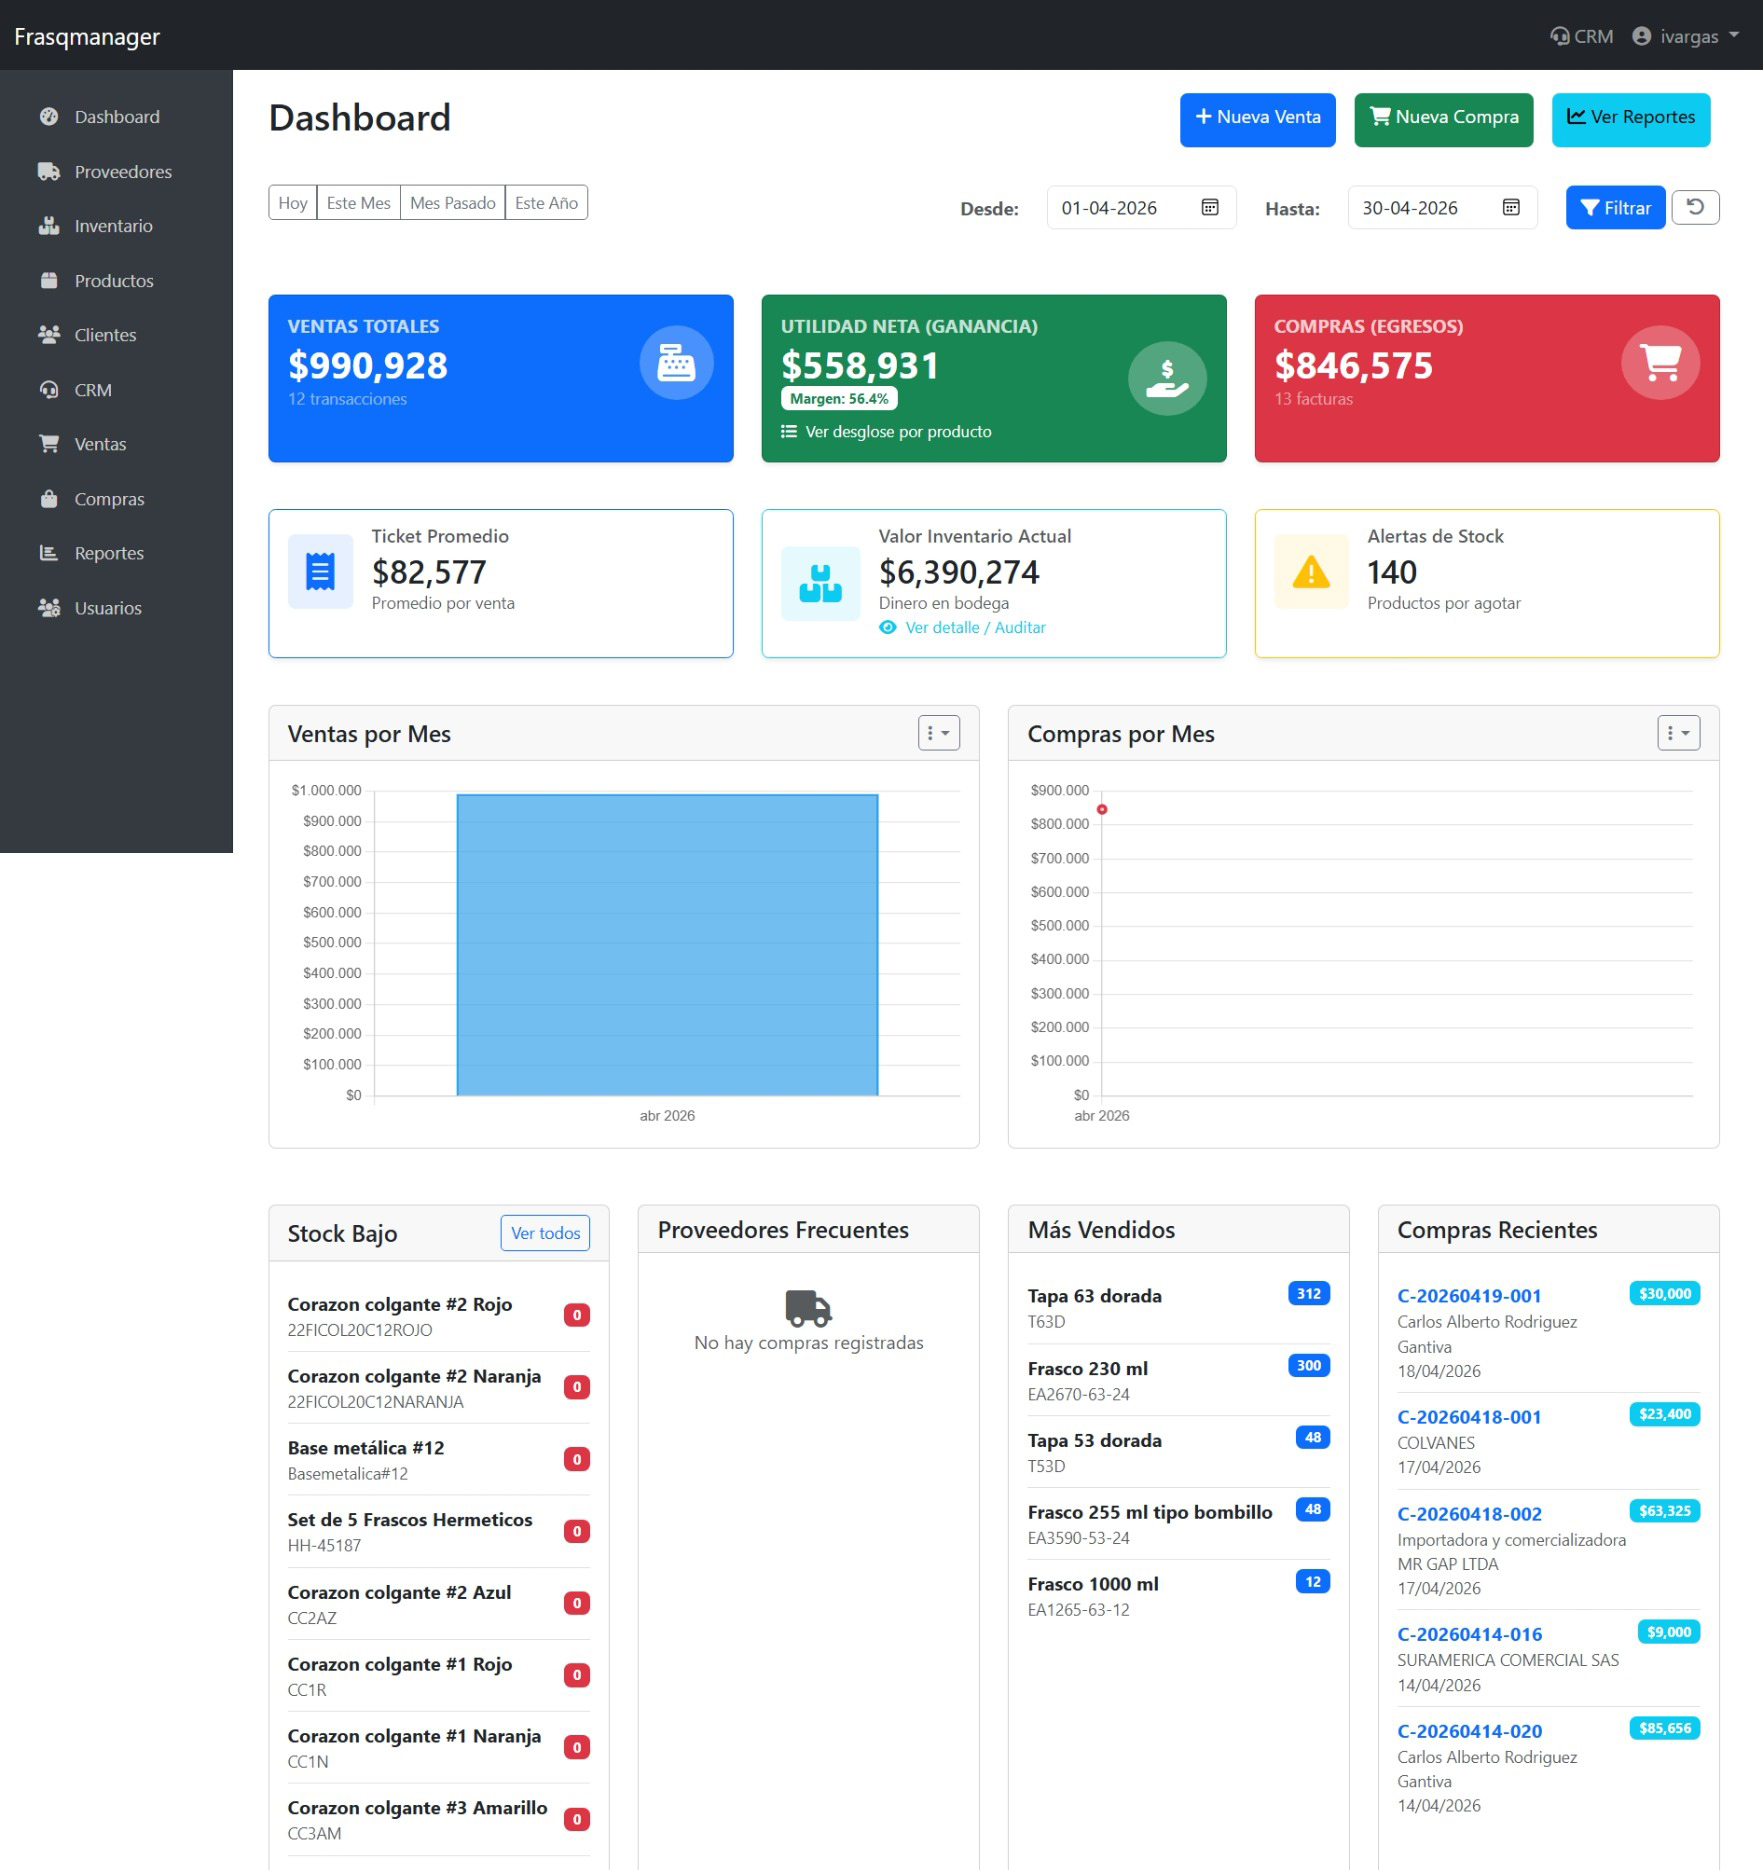Viewport: 1763px width, 1870px height.
Task: Select the Mes Pasado period toggle
Action: coord(452,202)
